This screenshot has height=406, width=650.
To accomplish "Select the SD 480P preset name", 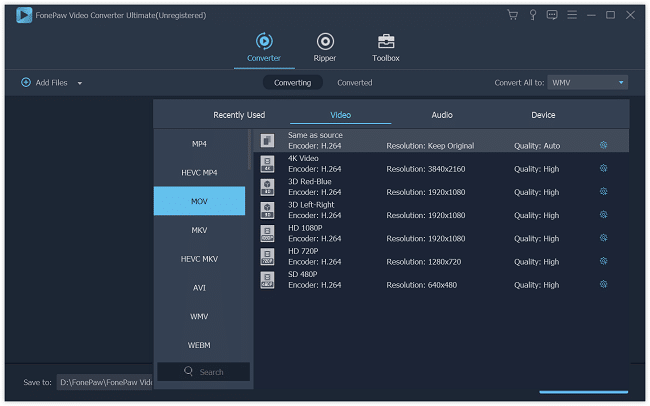I will click(303, 275).
